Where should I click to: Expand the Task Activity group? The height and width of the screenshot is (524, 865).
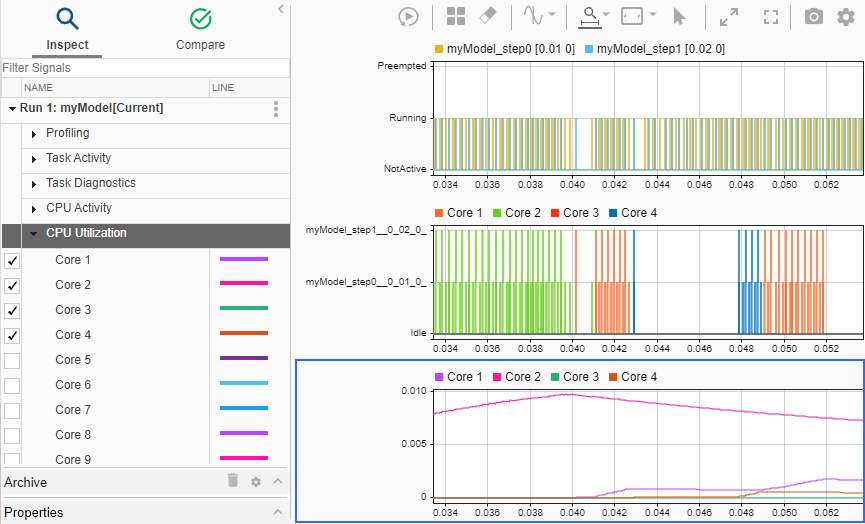coord(34,159)
